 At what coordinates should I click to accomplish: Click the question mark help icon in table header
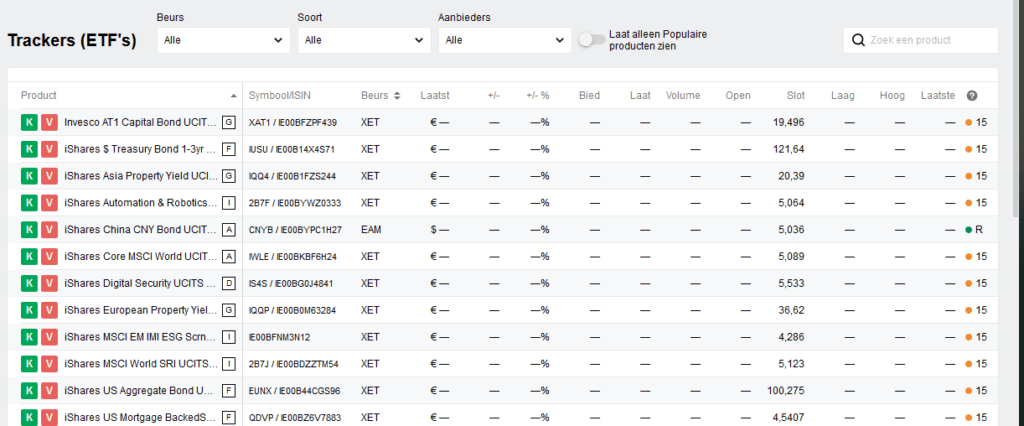click(972, 95)
